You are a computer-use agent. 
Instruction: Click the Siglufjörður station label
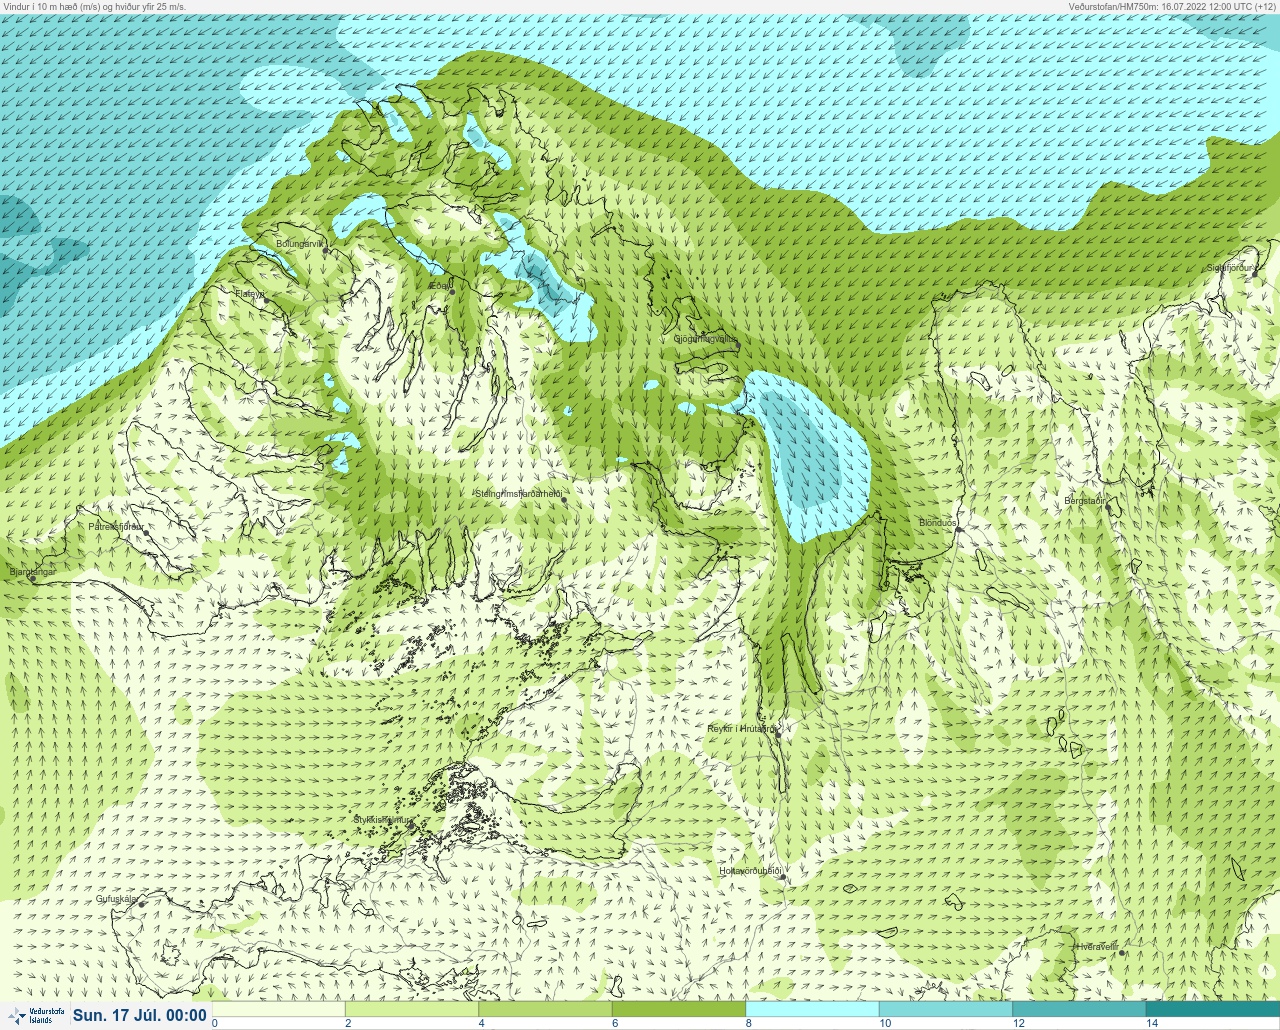pos(1230,268)
